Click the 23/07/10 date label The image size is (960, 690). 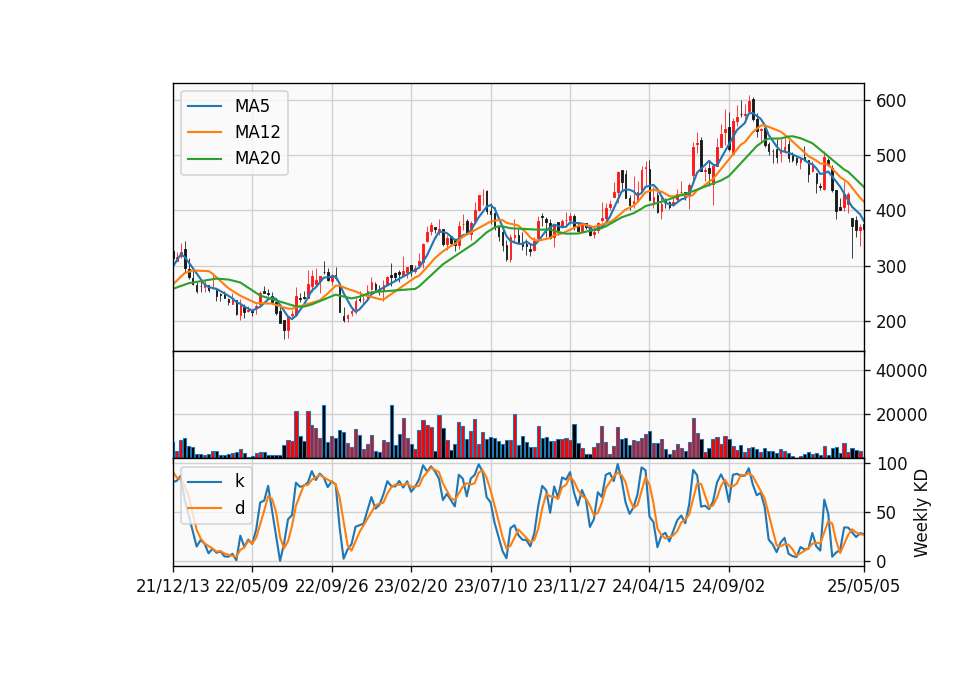[x=490, y=586]
